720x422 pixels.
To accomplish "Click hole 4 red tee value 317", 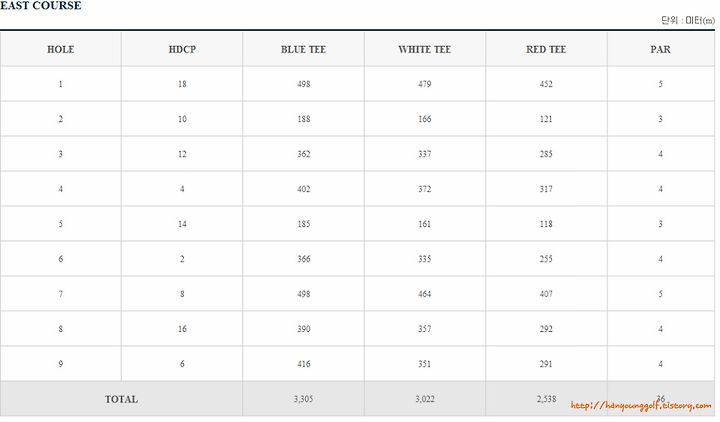I will [546, 189].
